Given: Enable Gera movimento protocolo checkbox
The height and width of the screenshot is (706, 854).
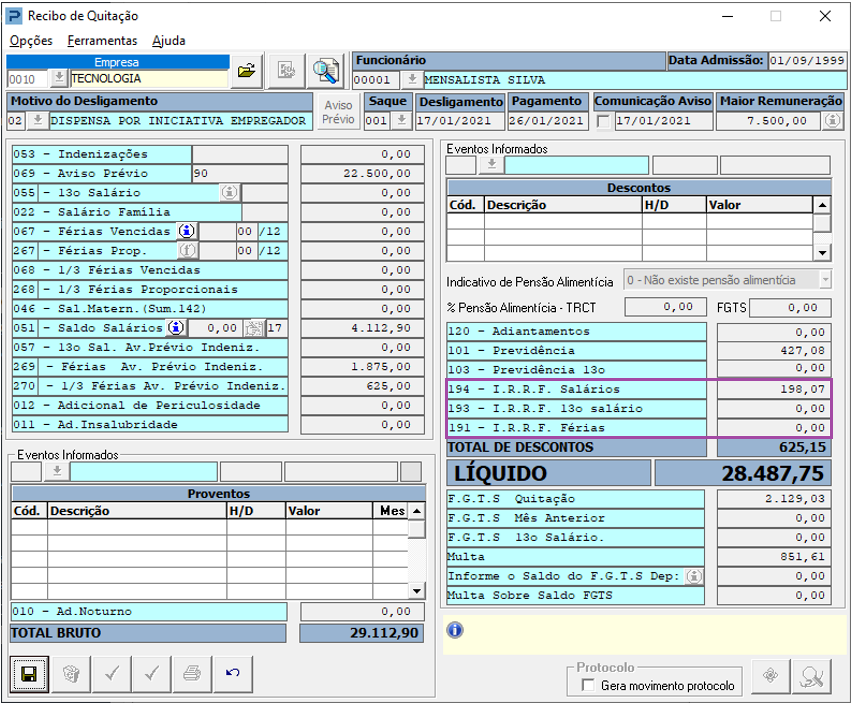Looking at the screenshot, I should point(588,685).
